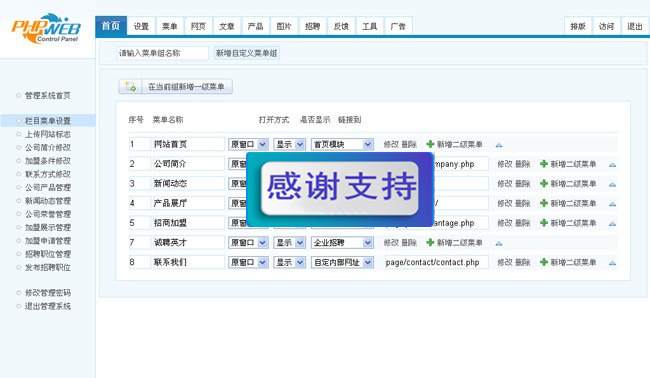Click 删除 link in 网站首页 row
Screen dimensions: 650x378
[x=409, y=144]
